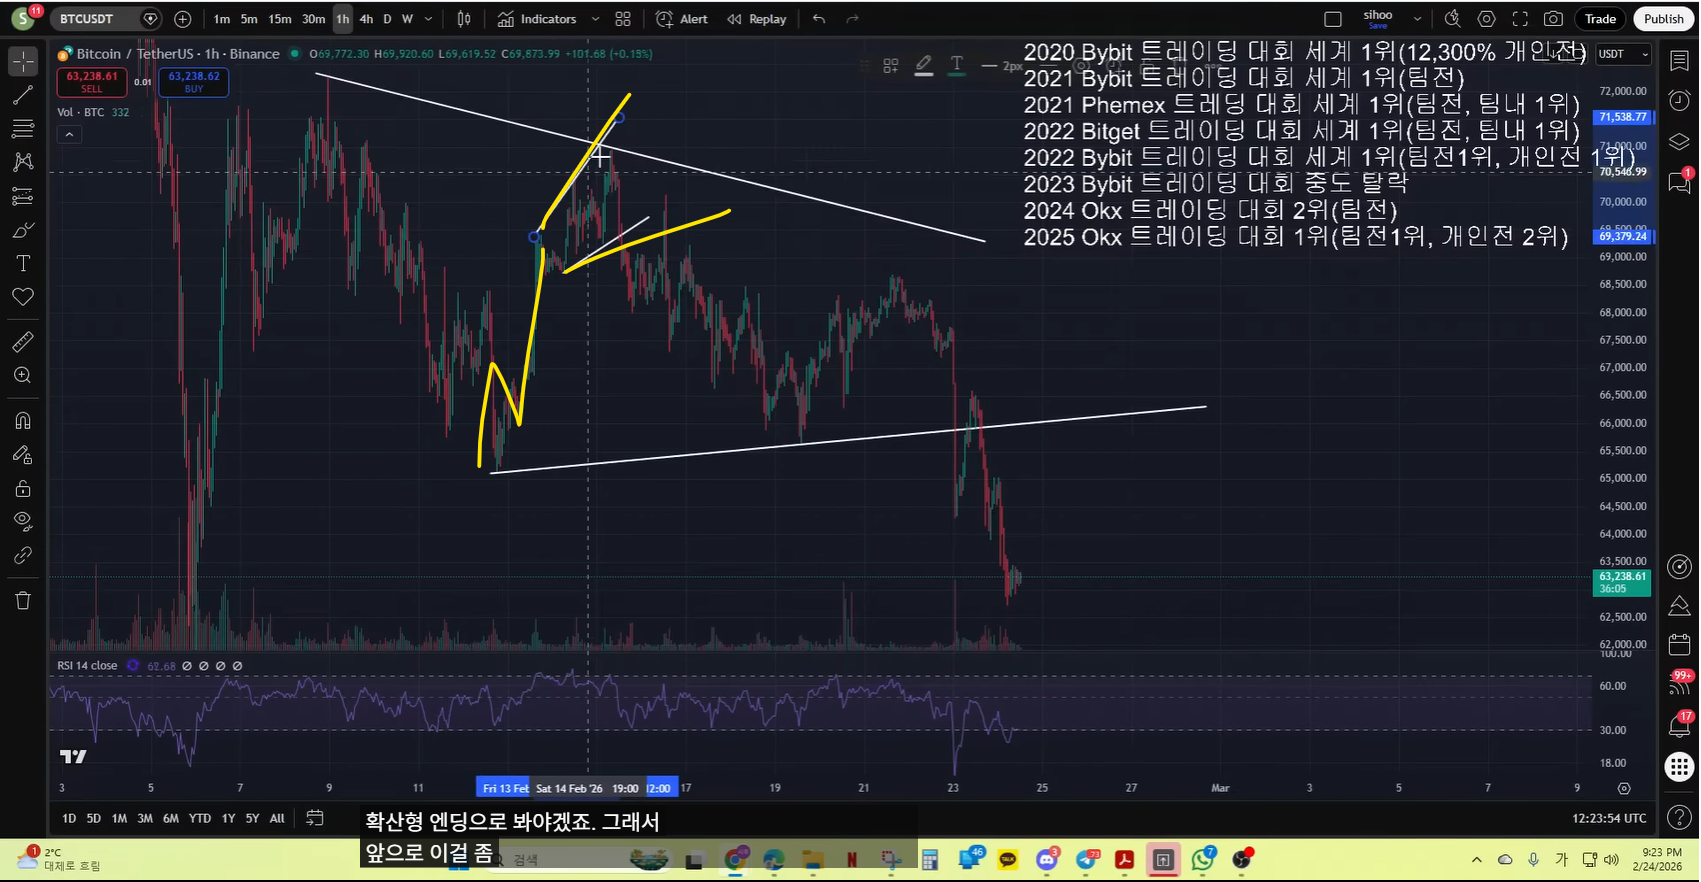Open the heart icons tool

(x=22, y=297)
